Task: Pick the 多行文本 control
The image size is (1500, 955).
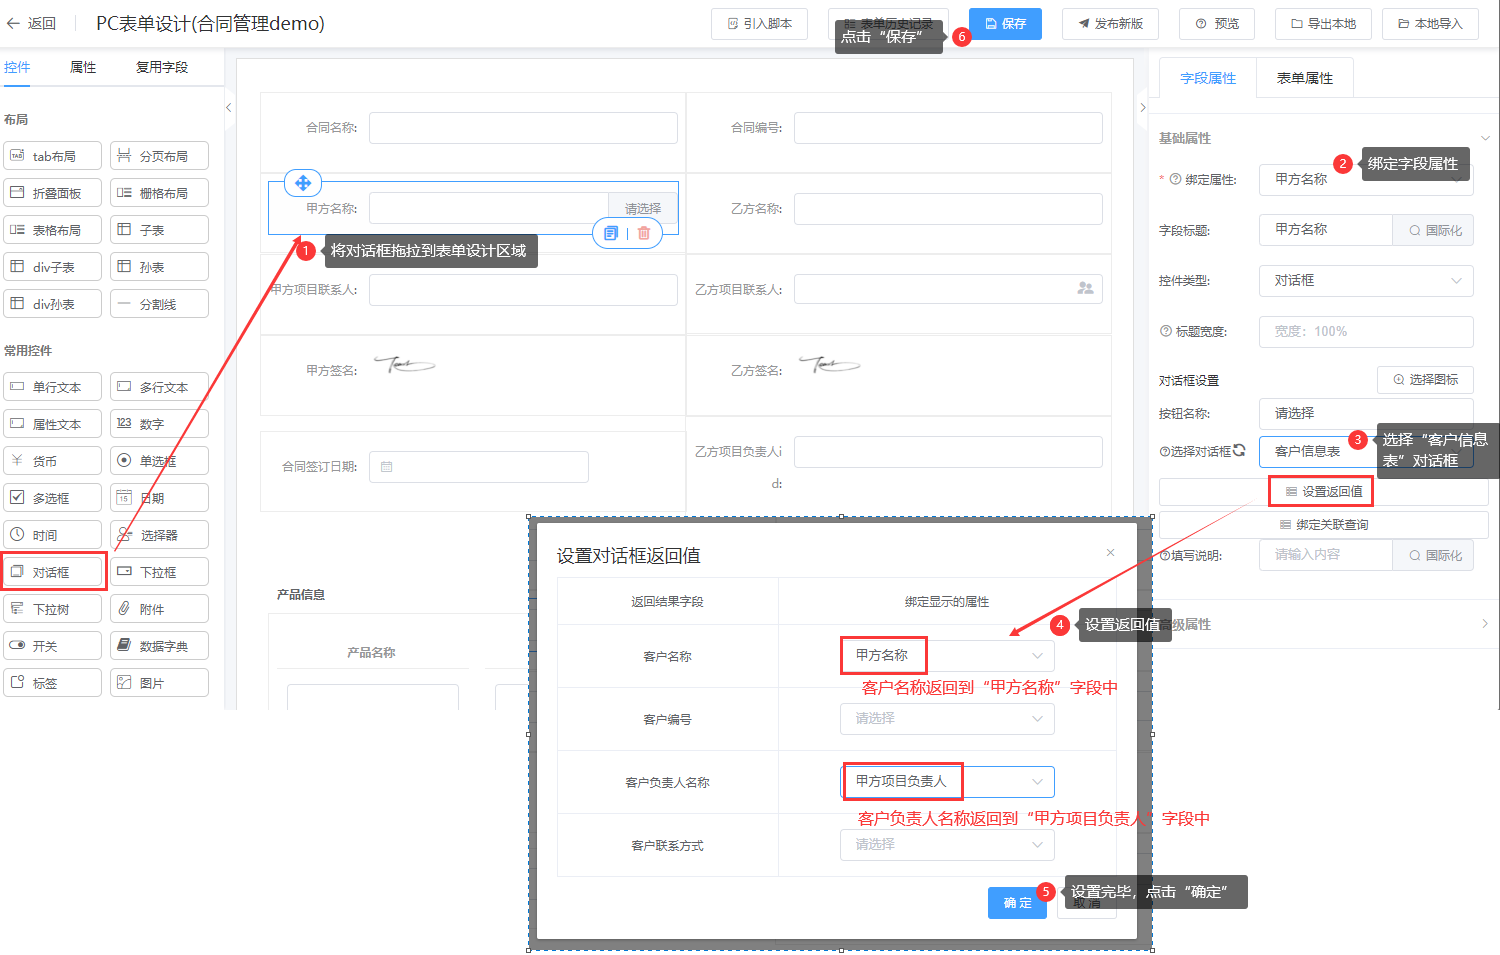Action: (x=159, y=387)
